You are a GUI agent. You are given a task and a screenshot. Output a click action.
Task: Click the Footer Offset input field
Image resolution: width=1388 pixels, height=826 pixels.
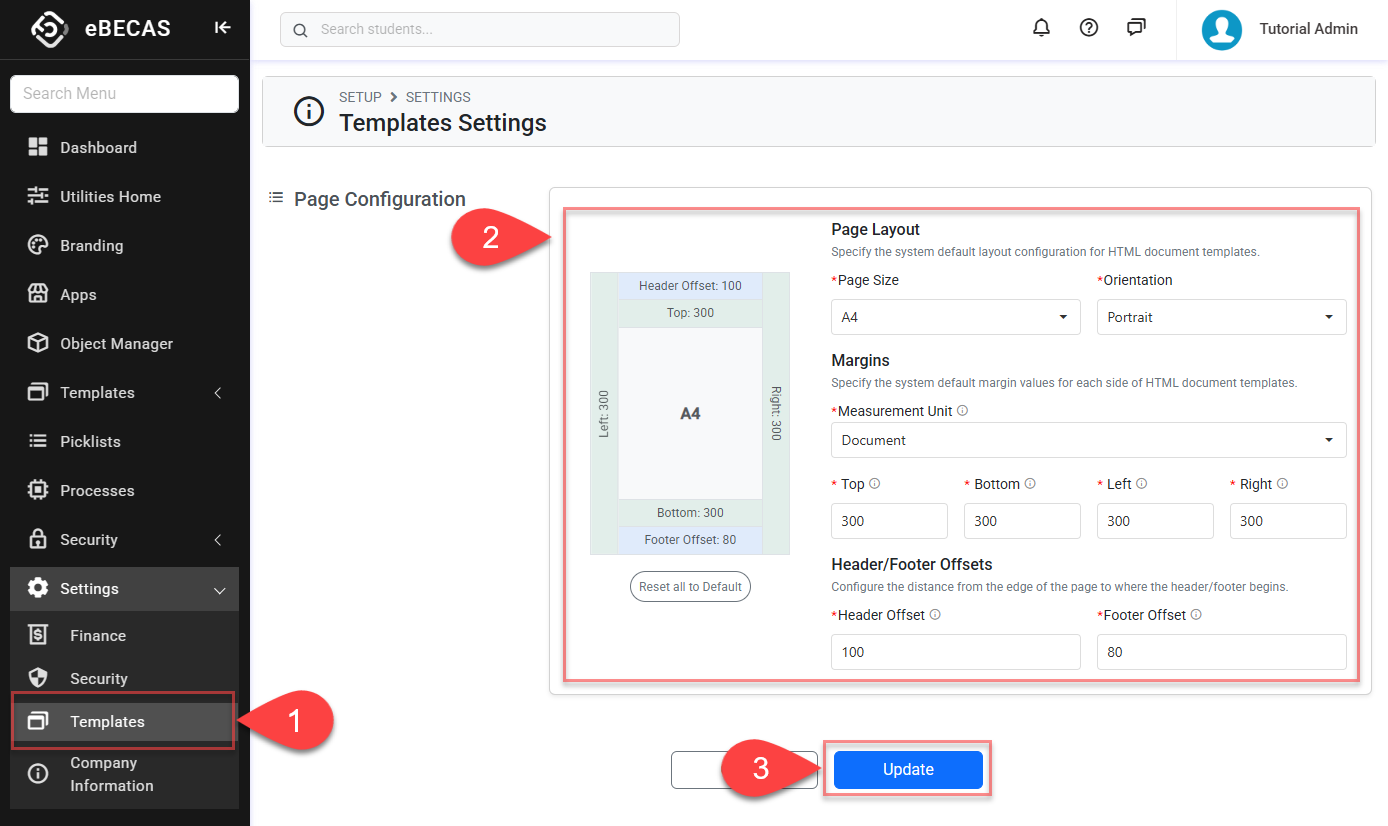tap(1221, 652)
